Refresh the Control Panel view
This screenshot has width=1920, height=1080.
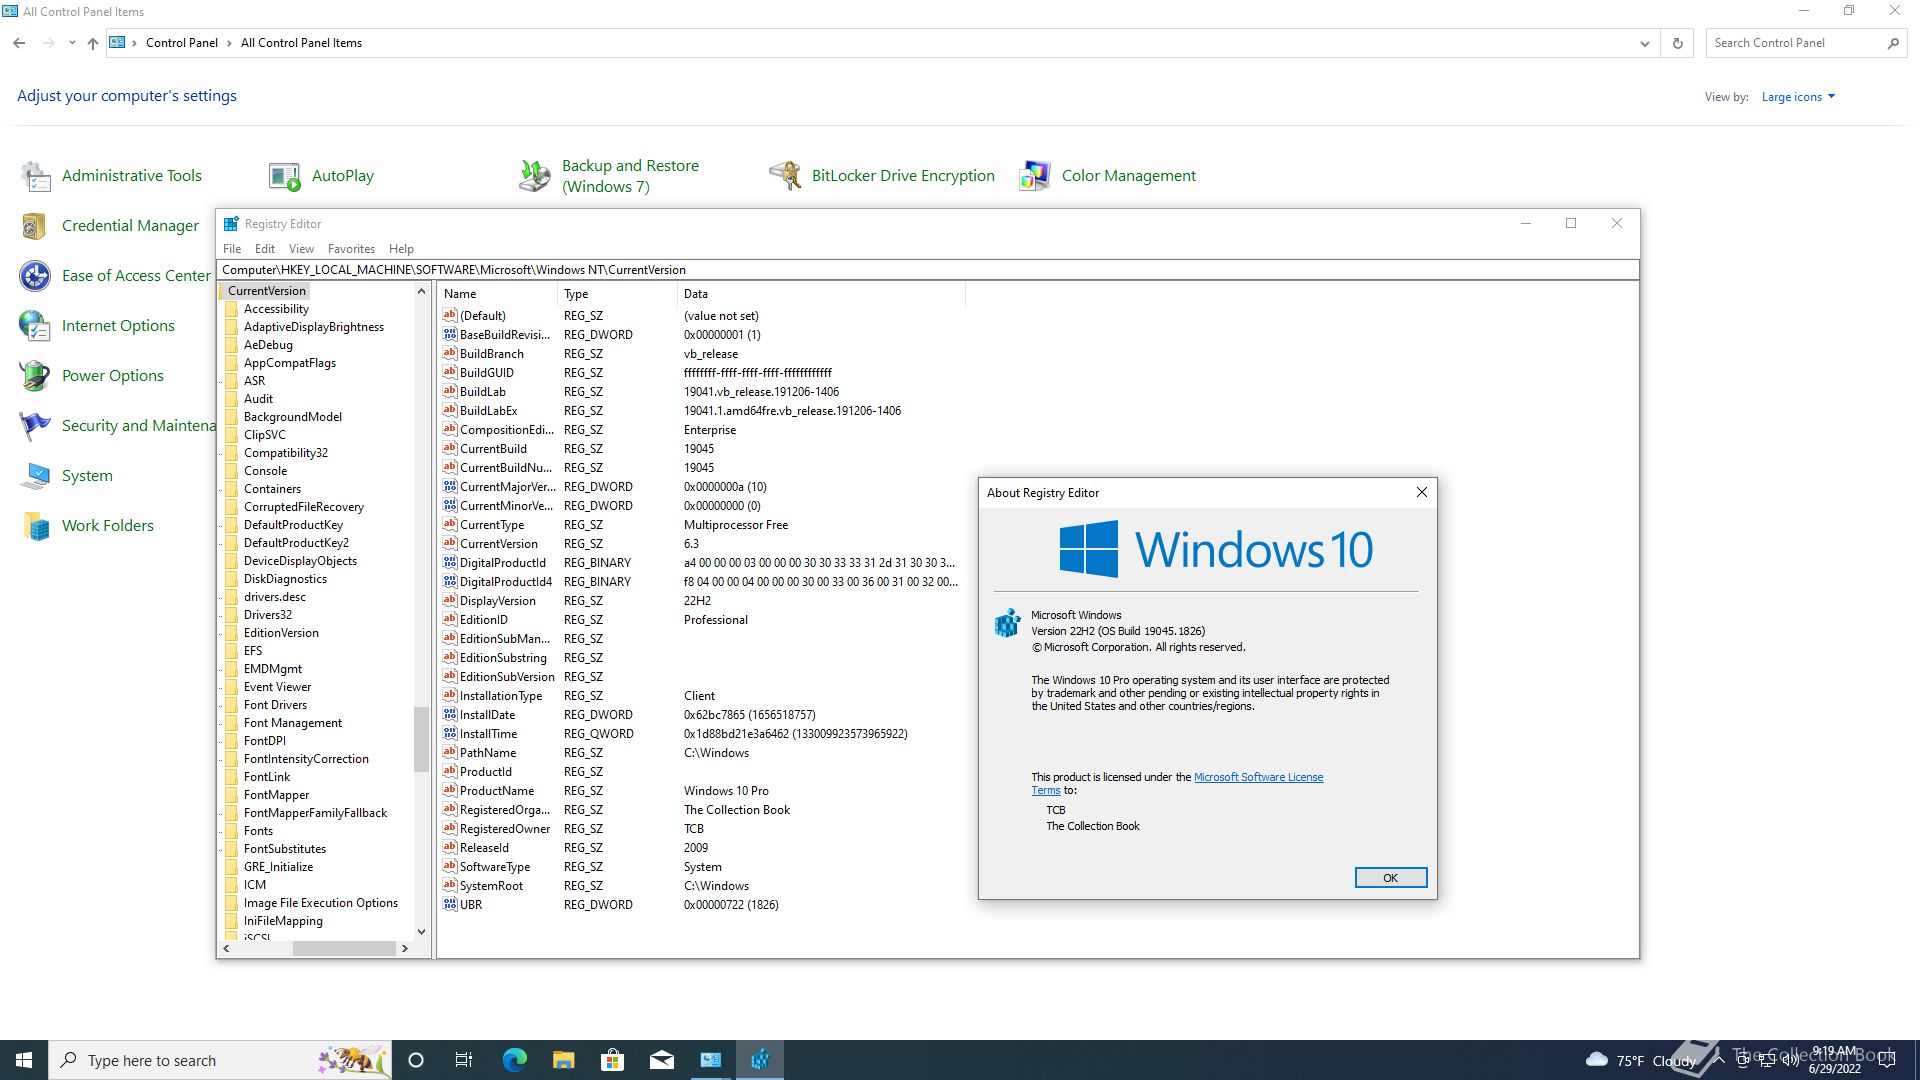tap(1678, 43)
